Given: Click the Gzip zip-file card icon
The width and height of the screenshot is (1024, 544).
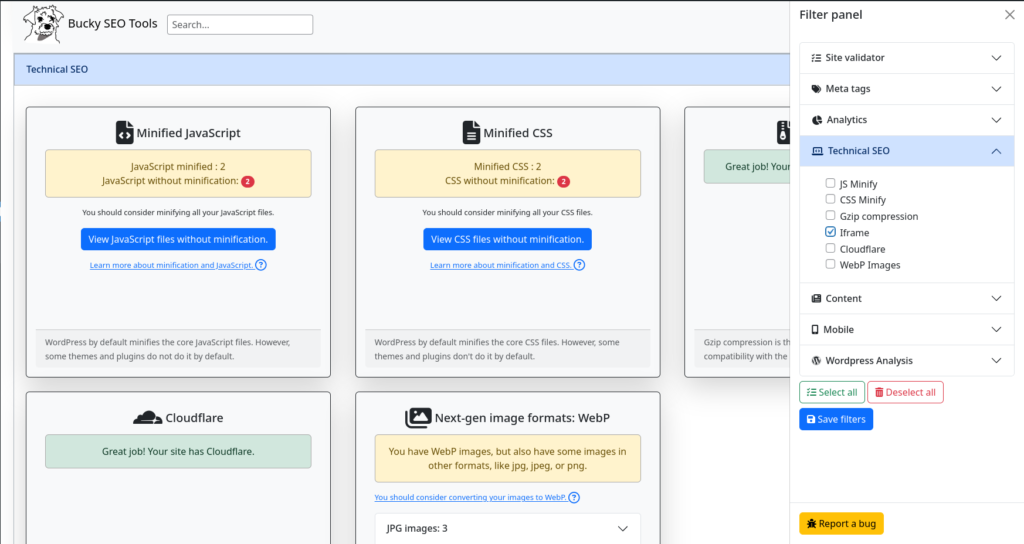Looking at the screenshot, I should pyautogui.click(x=783, y=133).
